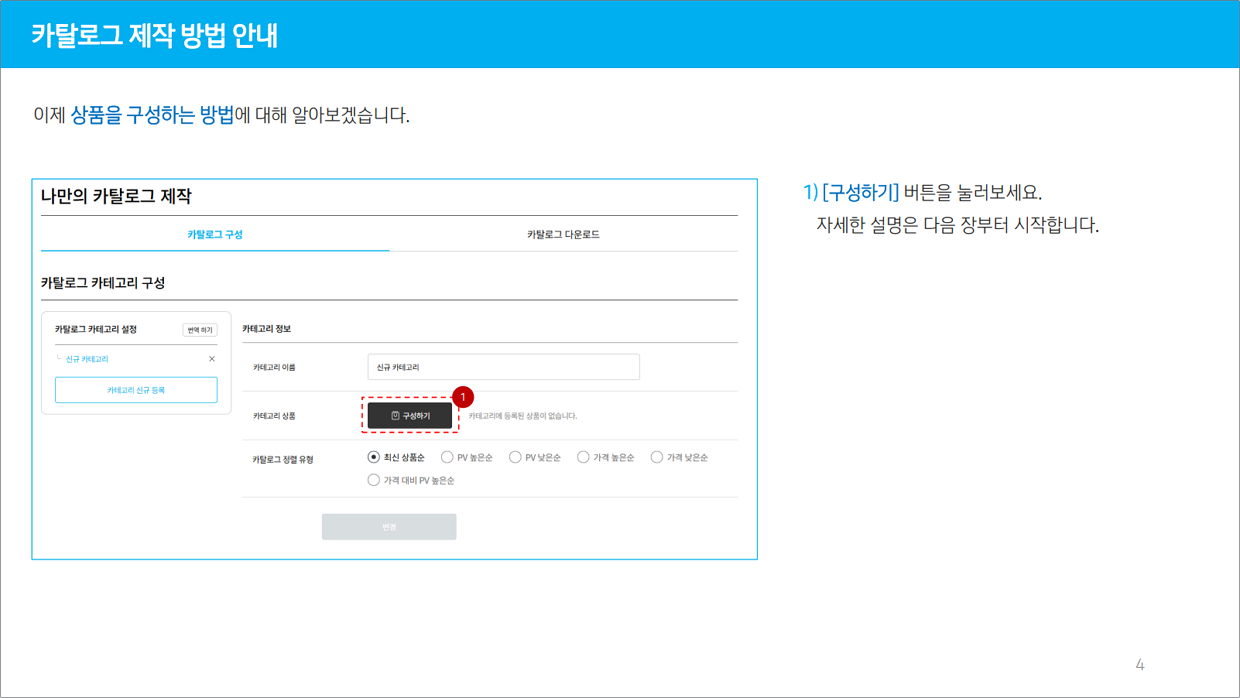Click the 카테고리 상품 label
This screenshot has width=1240, height=698.
(274, 416)
